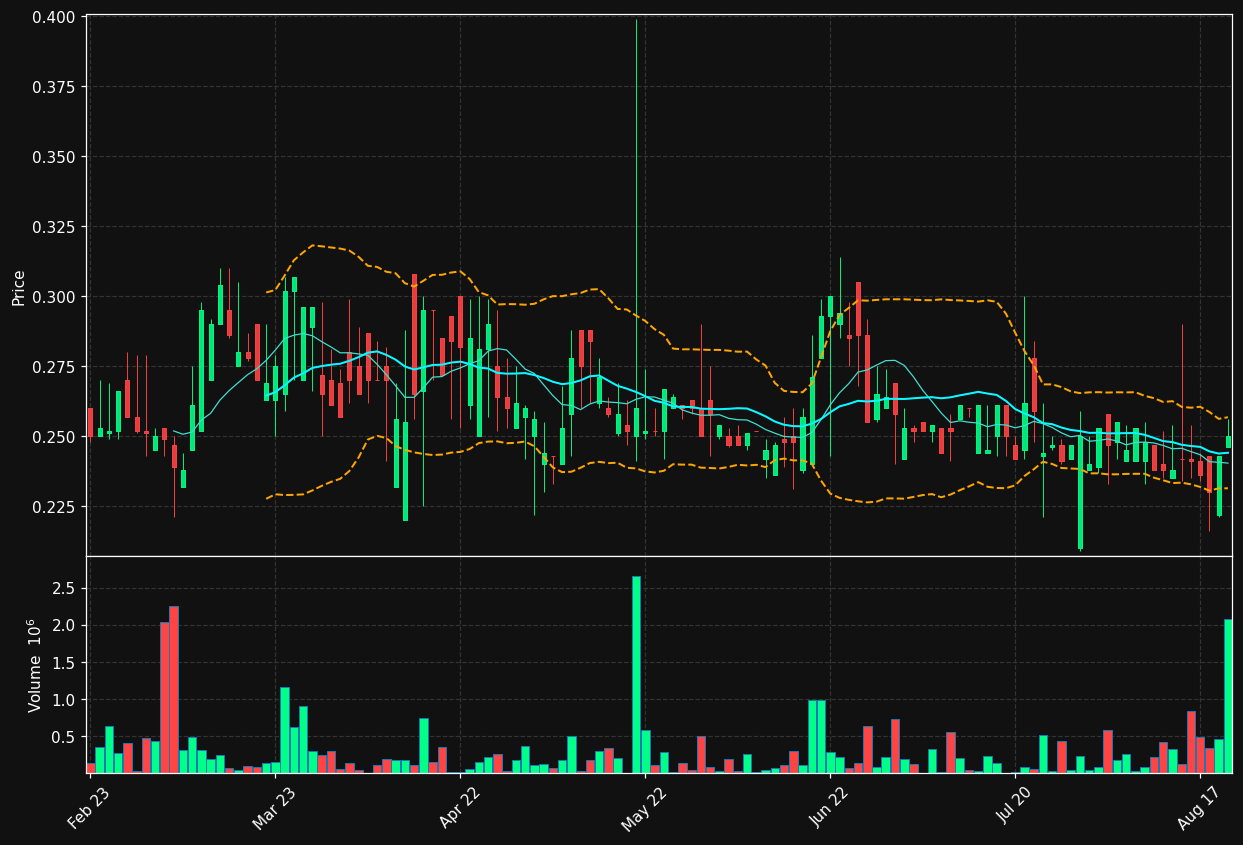
Task: Select the Apr 22 date label
Action: click(460, 808)
